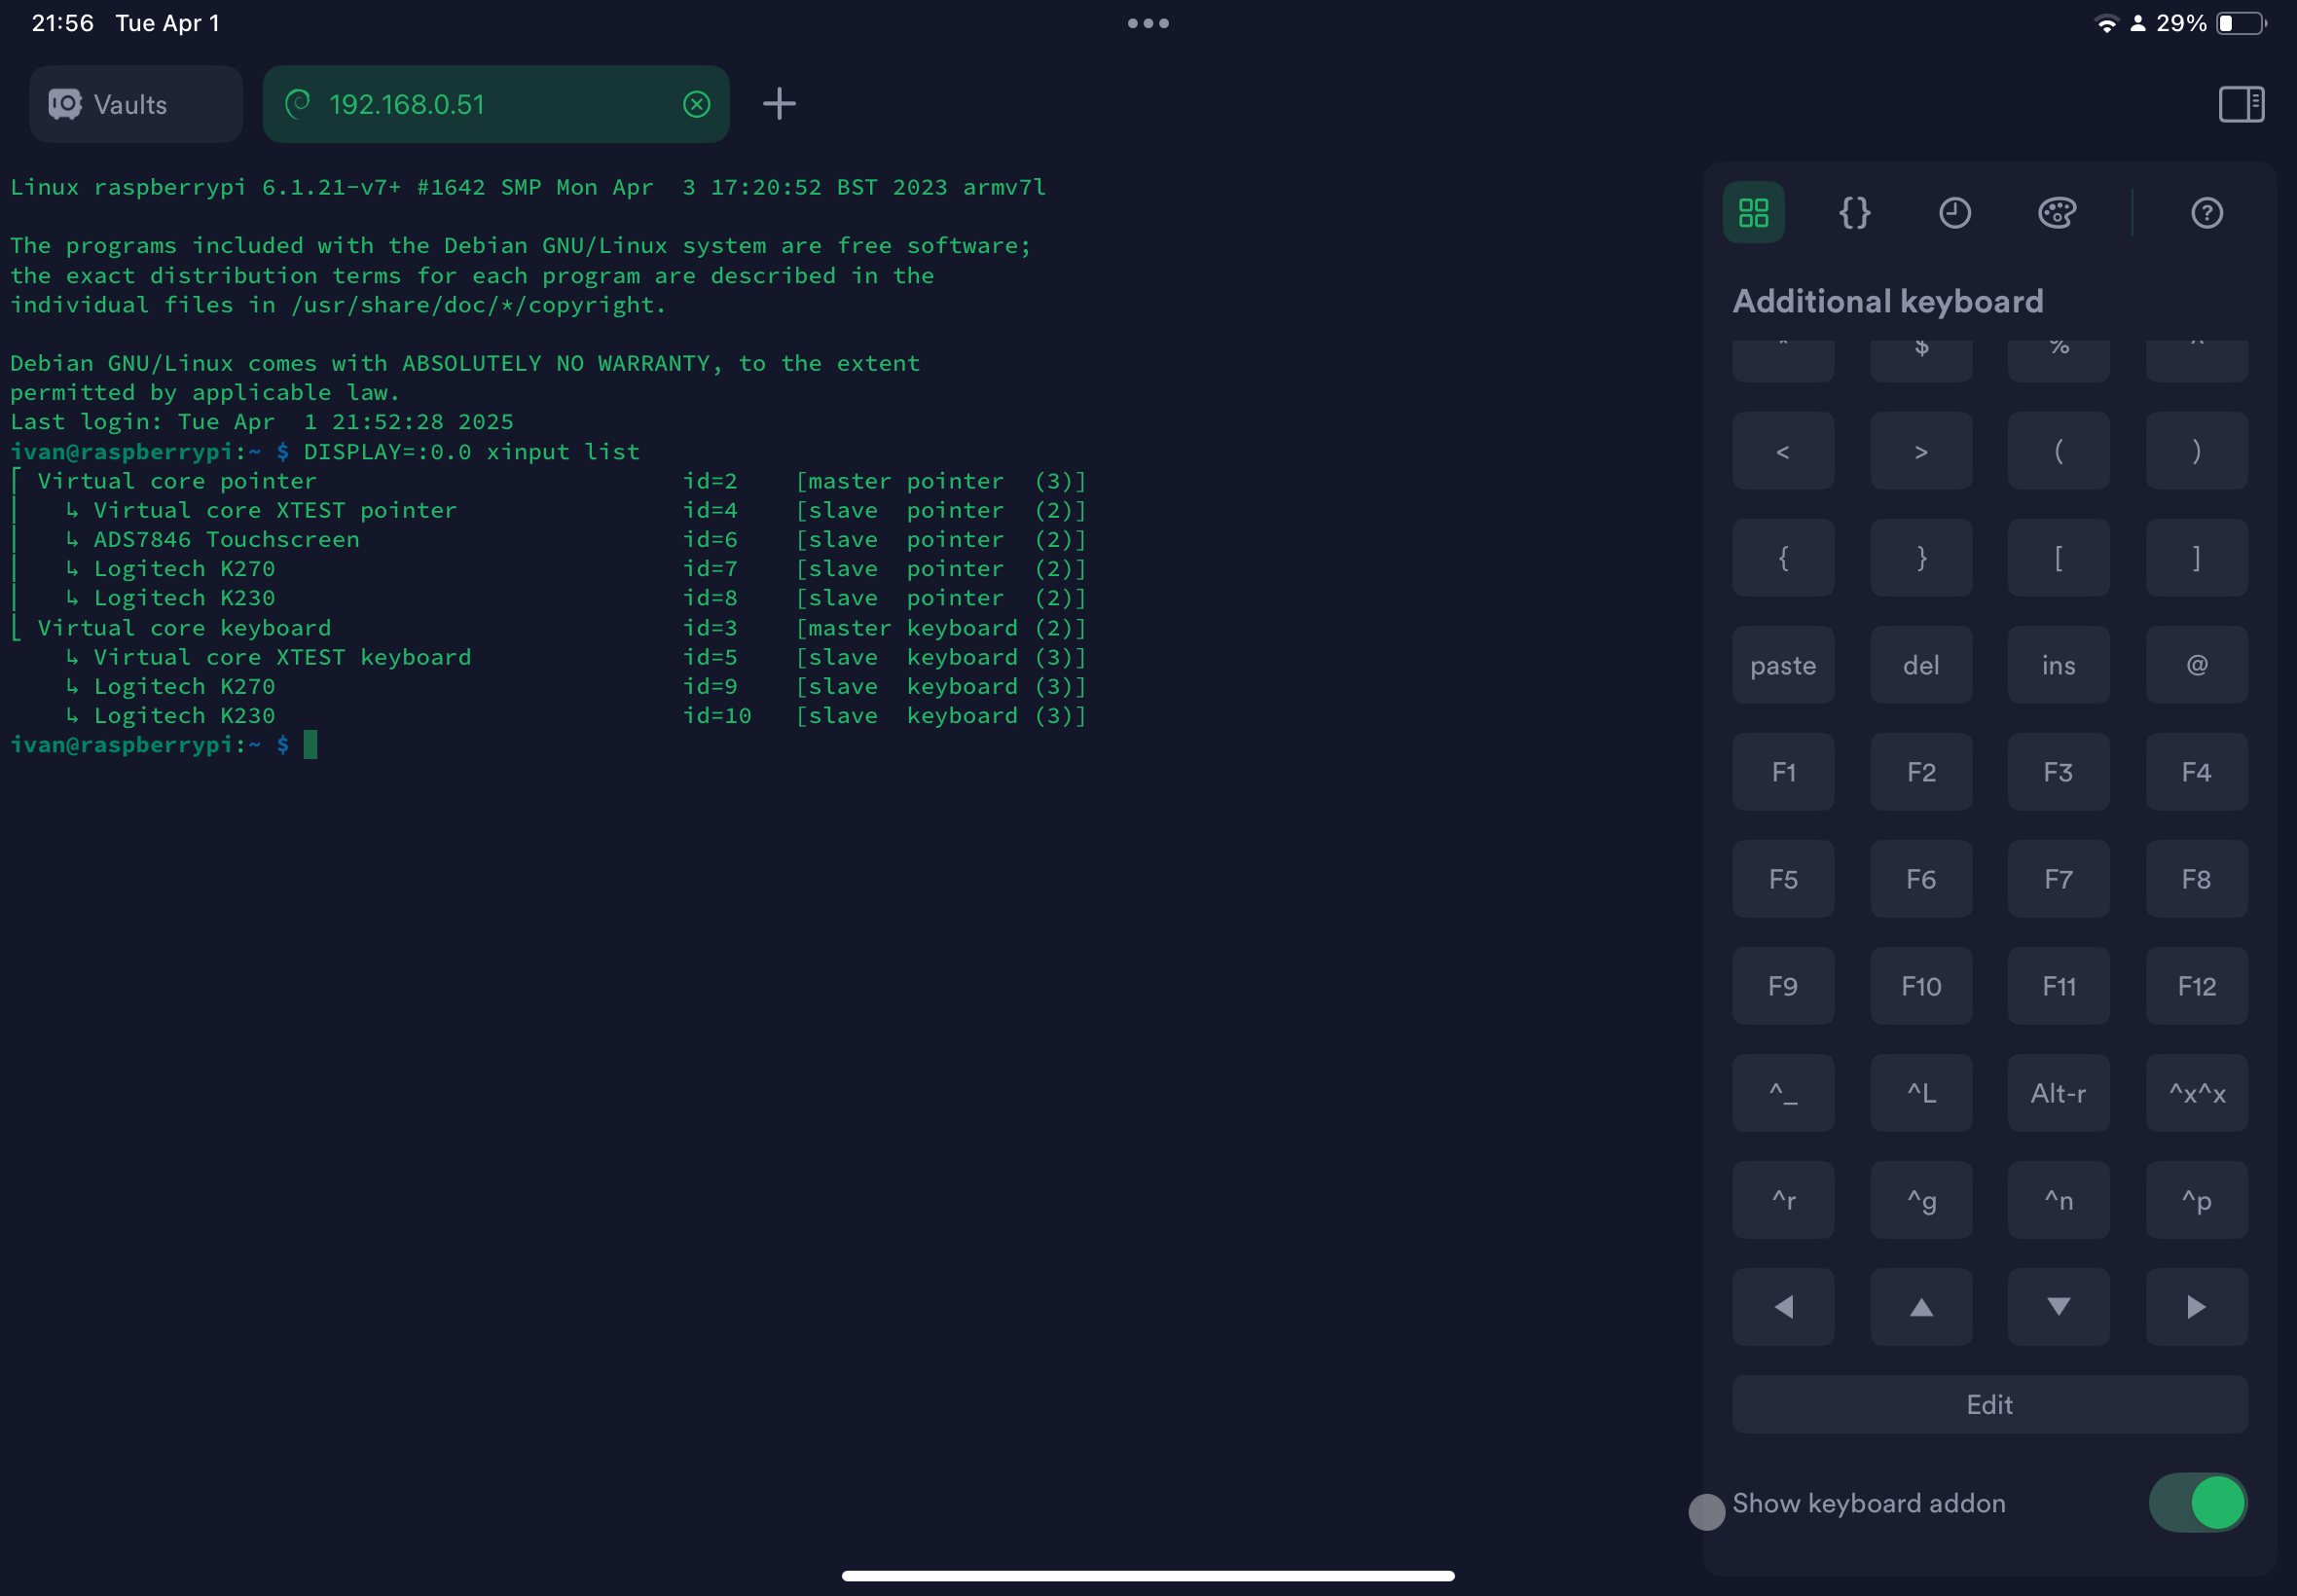Screen dimensions: 2297x1596
Task: Tap the @ symbol key
Action: tap(2196, 665)
